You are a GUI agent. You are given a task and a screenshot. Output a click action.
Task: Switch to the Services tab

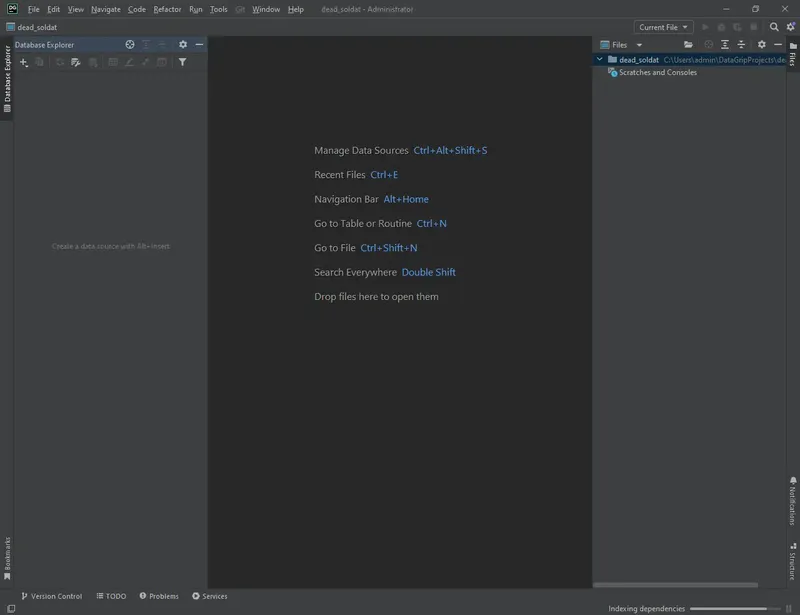[x=210, y=596]
